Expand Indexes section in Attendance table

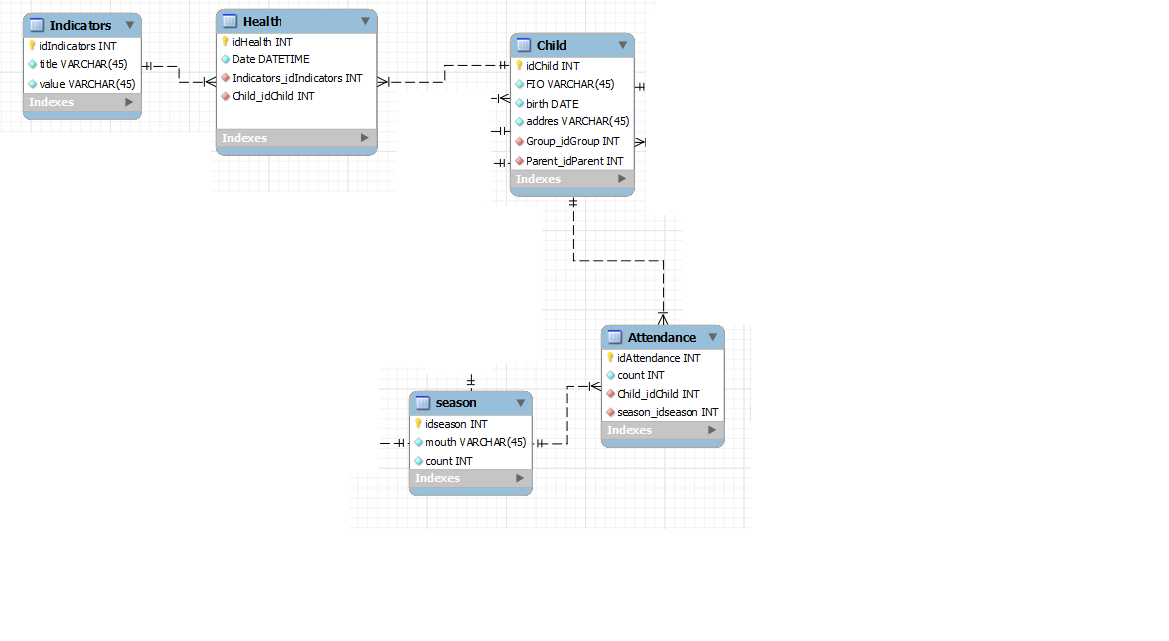[712, 430]
